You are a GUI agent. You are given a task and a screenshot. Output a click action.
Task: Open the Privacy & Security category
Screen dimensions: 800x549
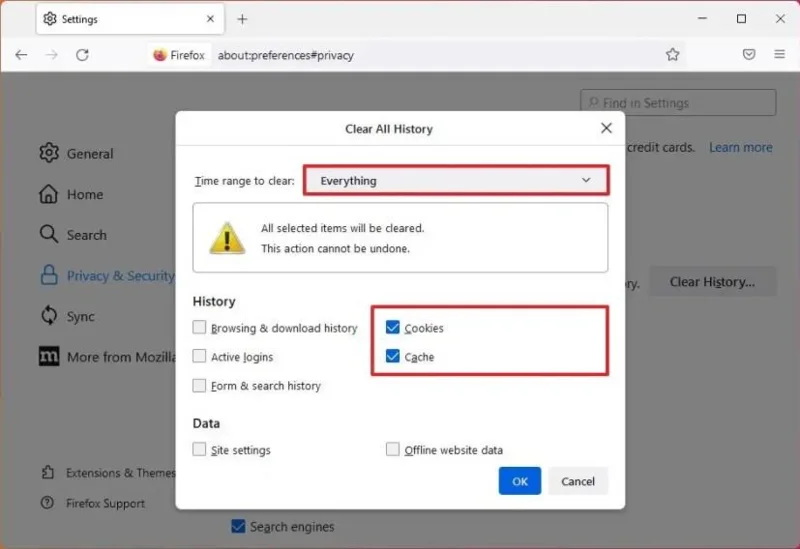pyautogui.click(x=107, y=276)
